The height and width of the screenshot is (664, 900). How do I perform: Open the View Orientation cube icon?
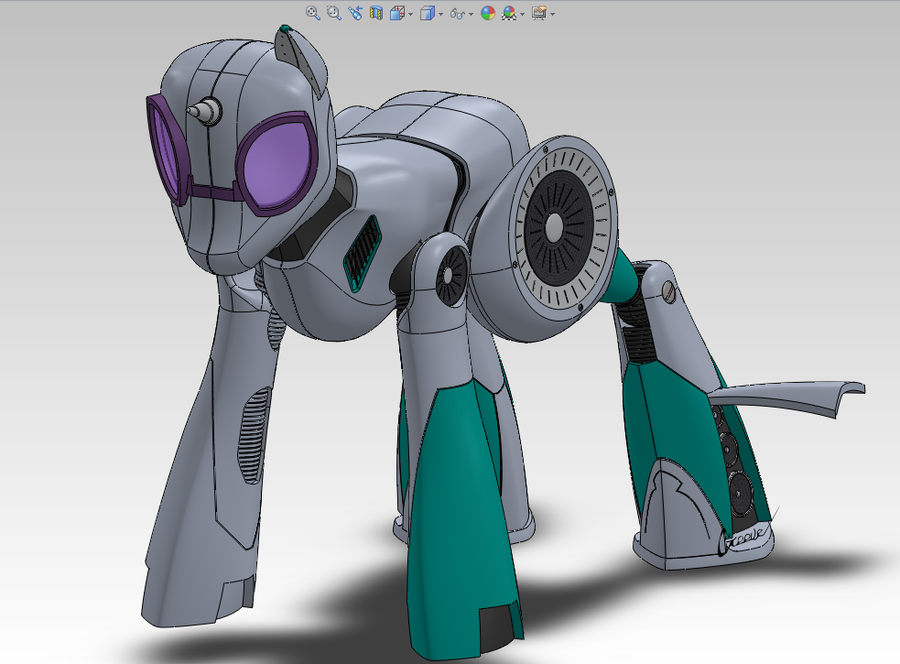397,13
